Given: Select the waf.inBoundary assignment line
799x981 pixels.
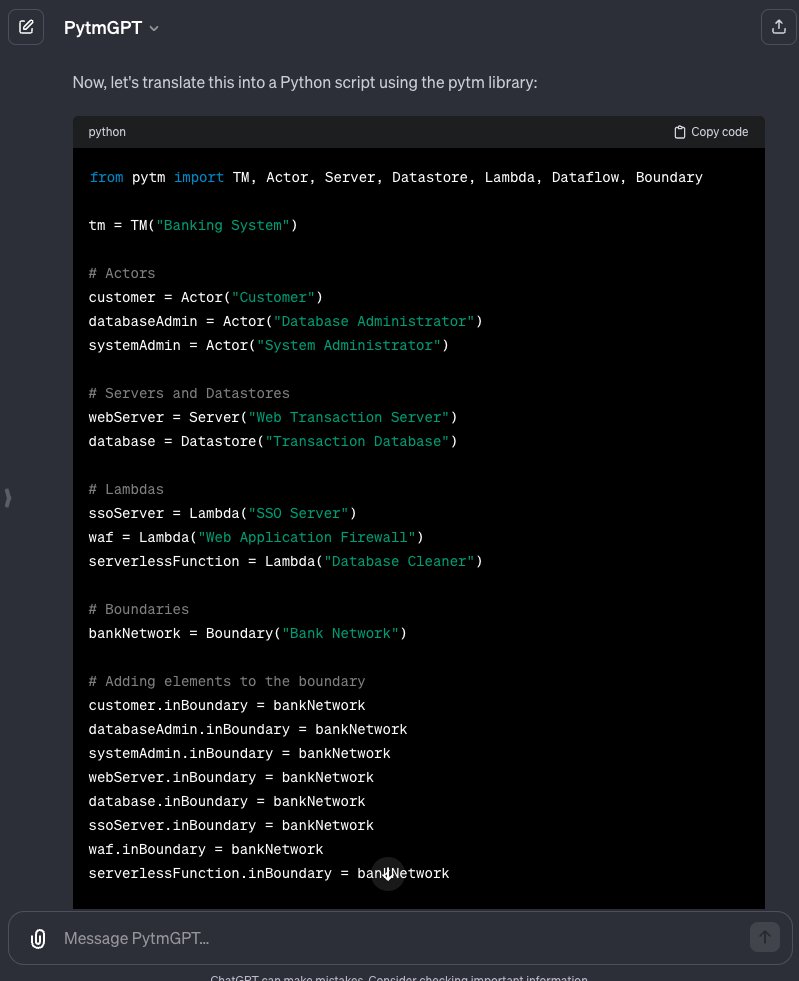Looking at the screenshot, I should pyautogui.click(x=206, y=850).
